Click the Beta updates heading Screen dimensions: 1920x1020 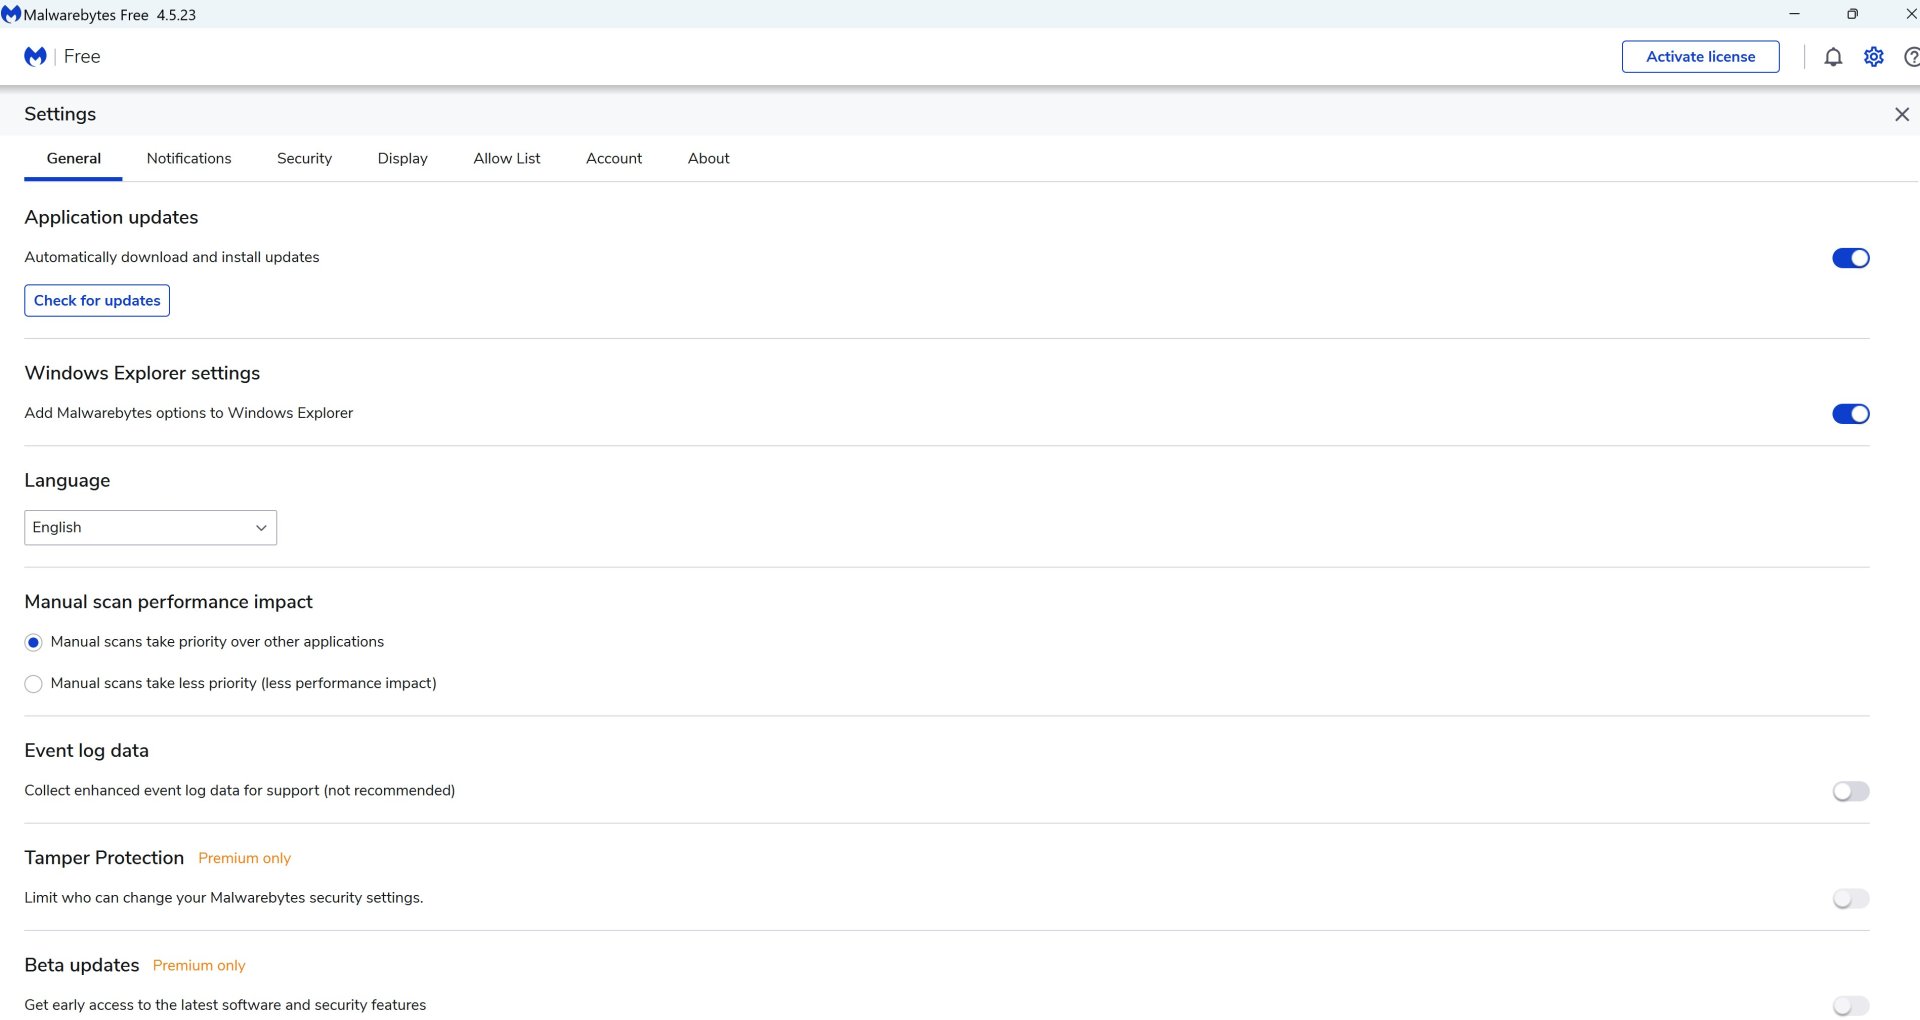point(82,965)
